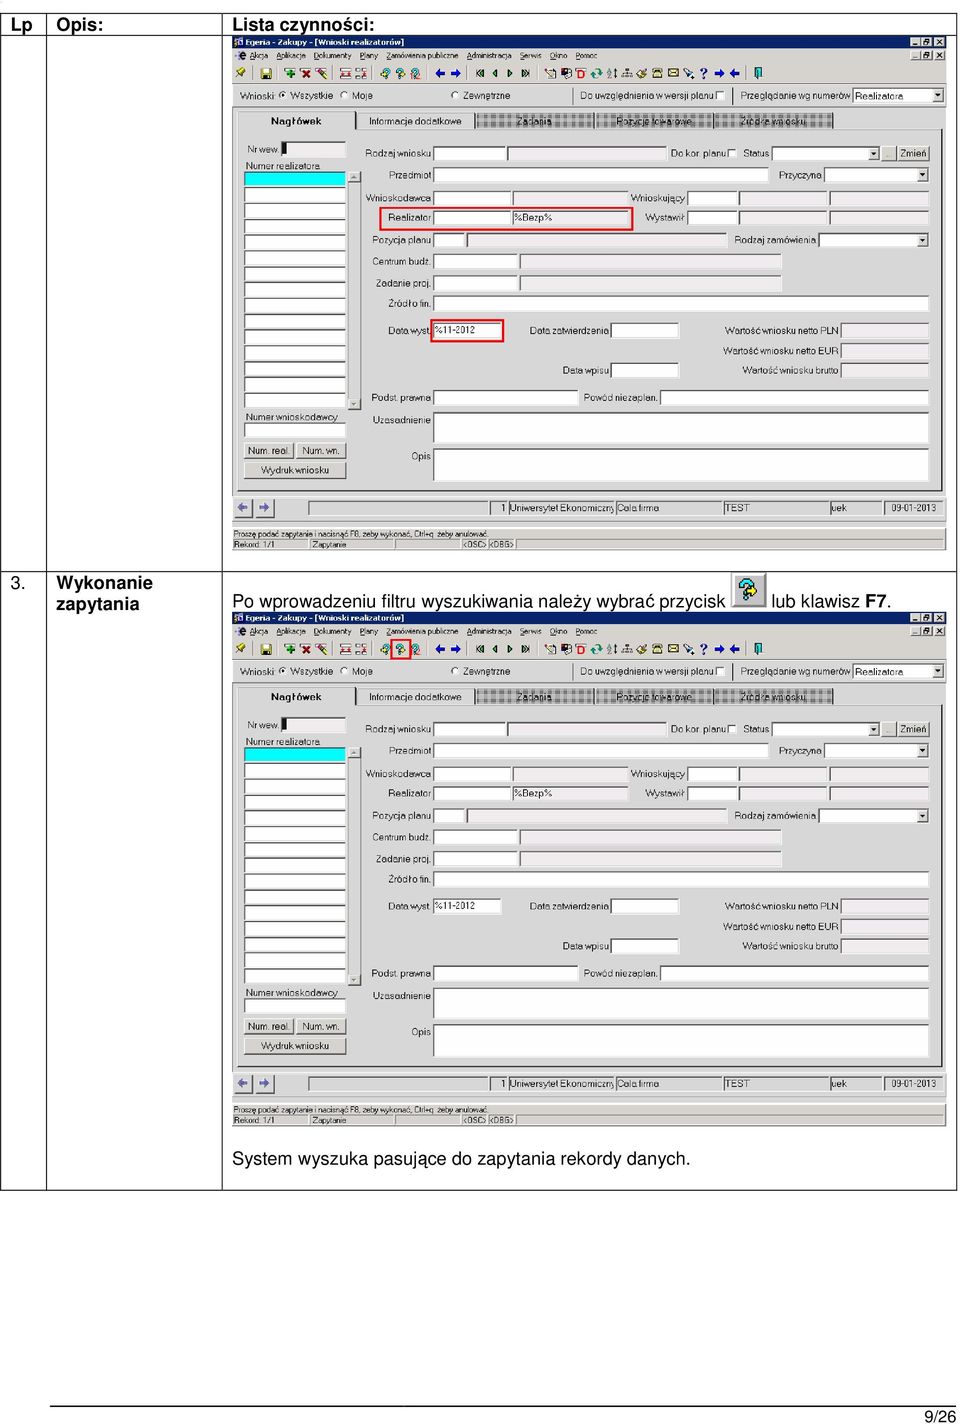960x1424 pixels.
Task: Click 'Wydruk wniosku' button in second screenshot
Action: pyautogui.click(x=295, y=1046)
